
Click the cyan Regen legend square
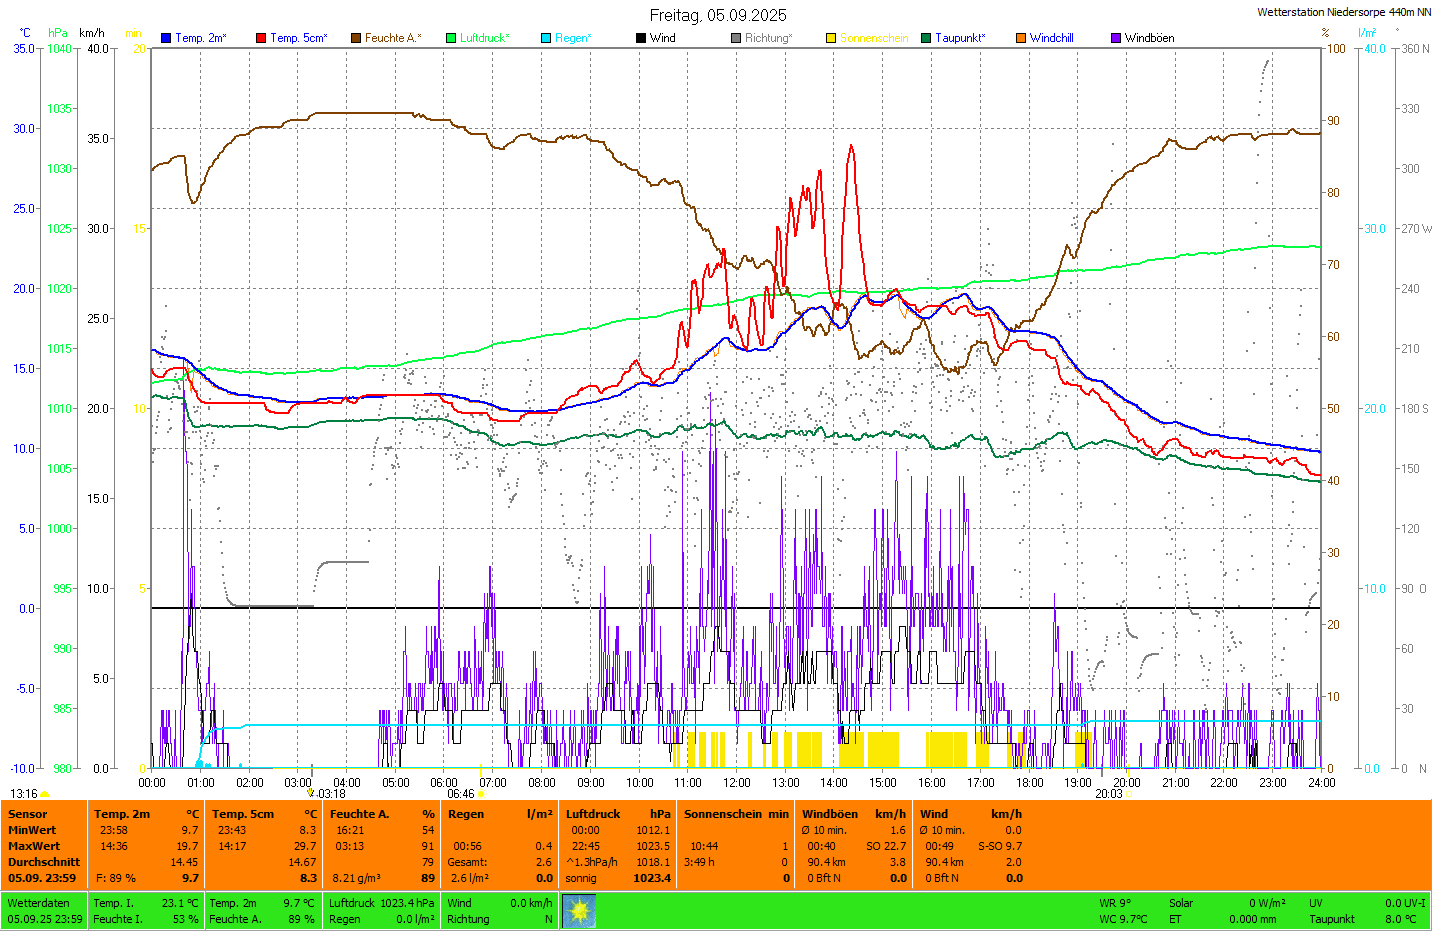click(546, 38)
